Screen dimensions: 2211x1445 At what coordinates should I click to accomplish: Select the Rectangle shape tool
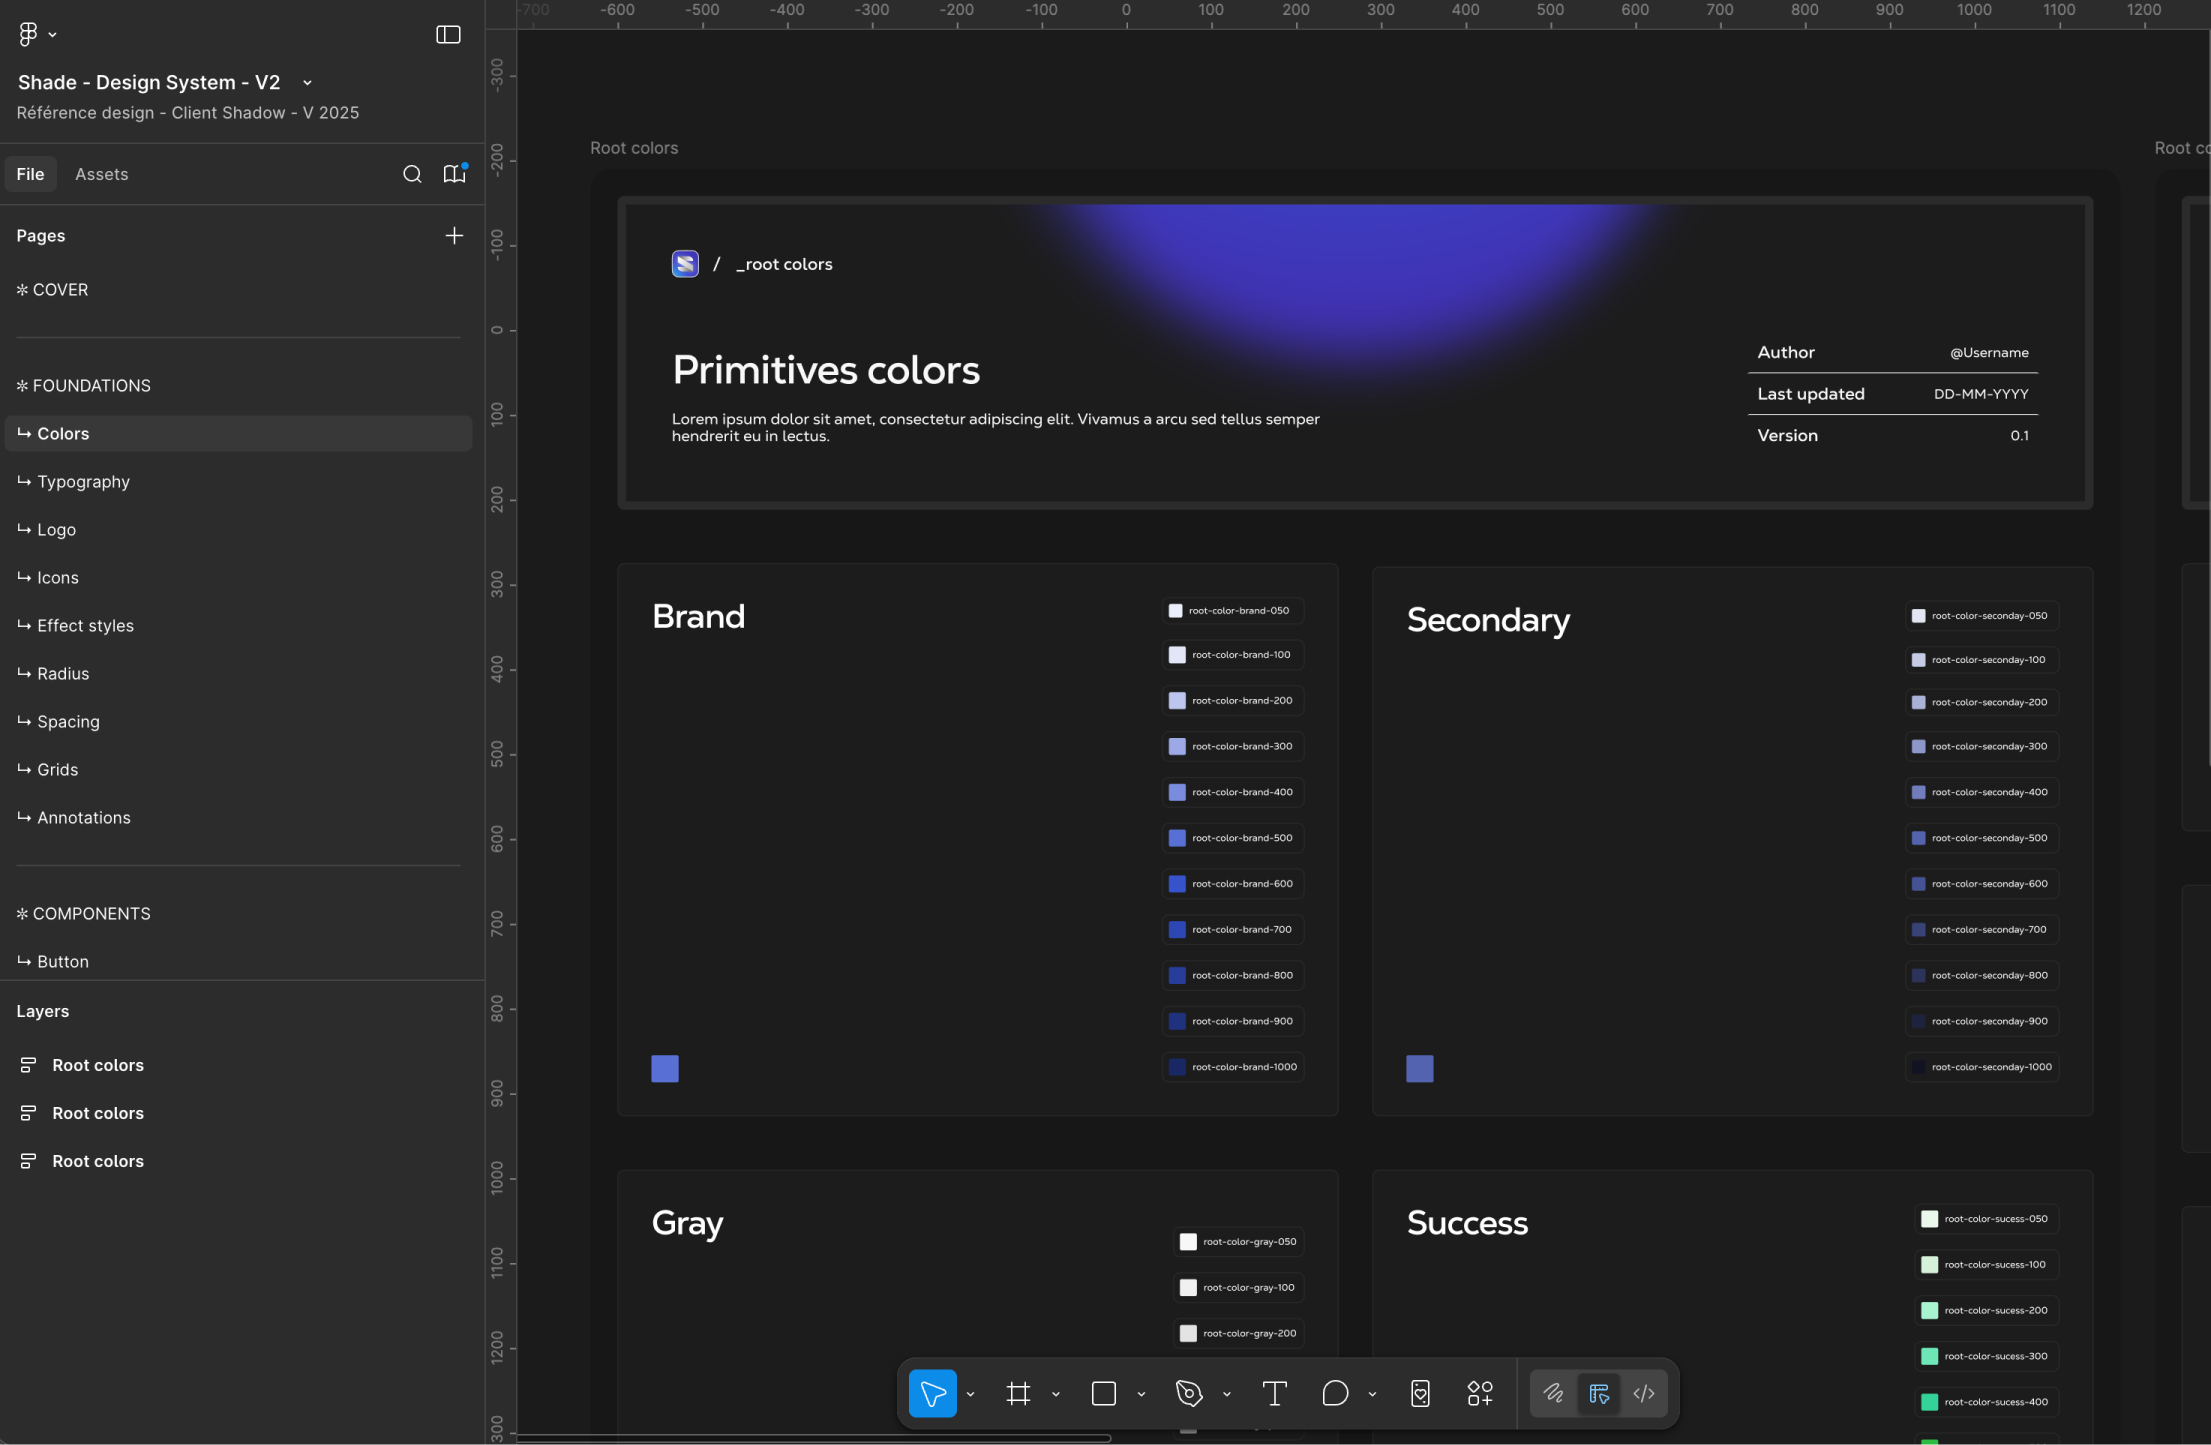pos(1104,1393)
